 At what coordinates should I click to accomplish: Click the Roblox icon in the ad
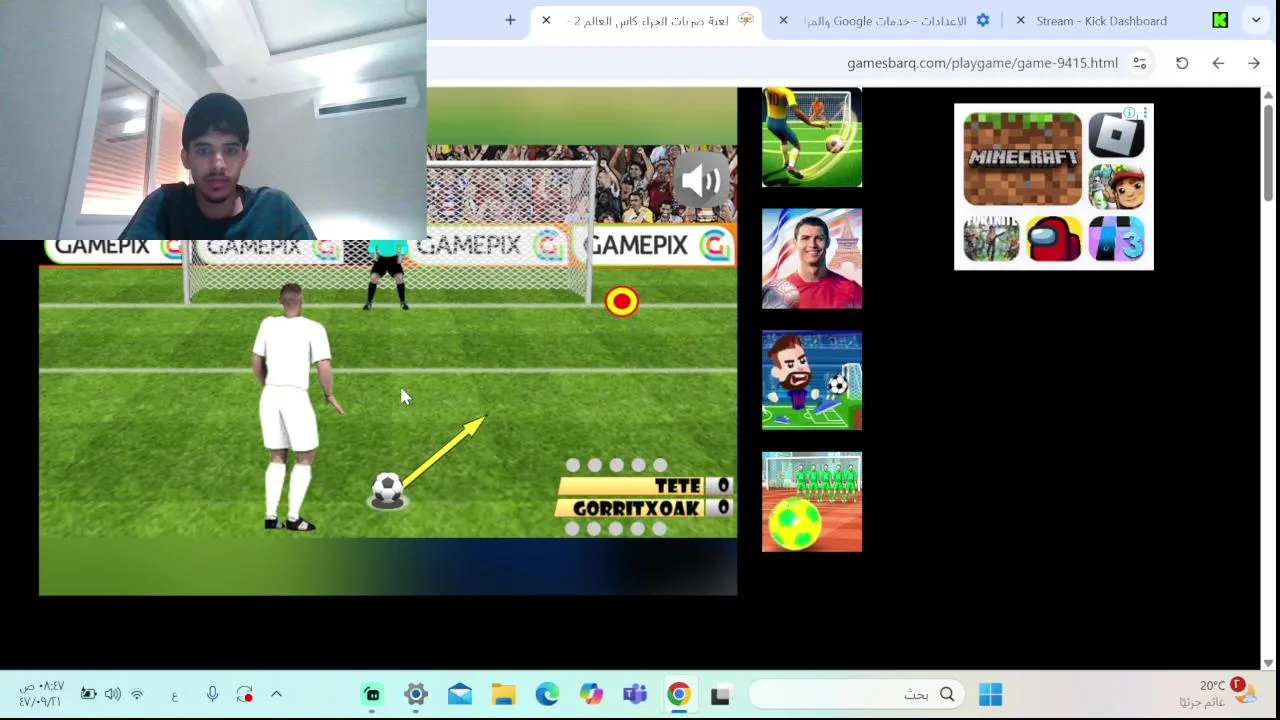pos(1116,135)
